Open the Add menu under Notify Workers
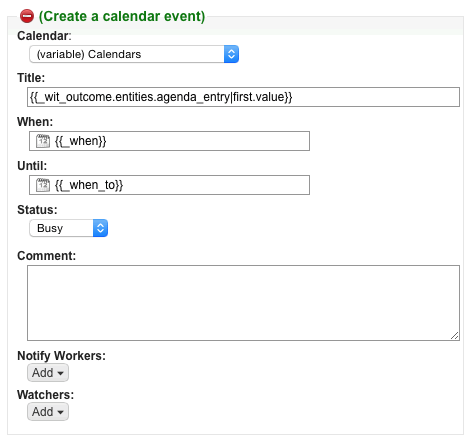 click(x=48, y=373)
